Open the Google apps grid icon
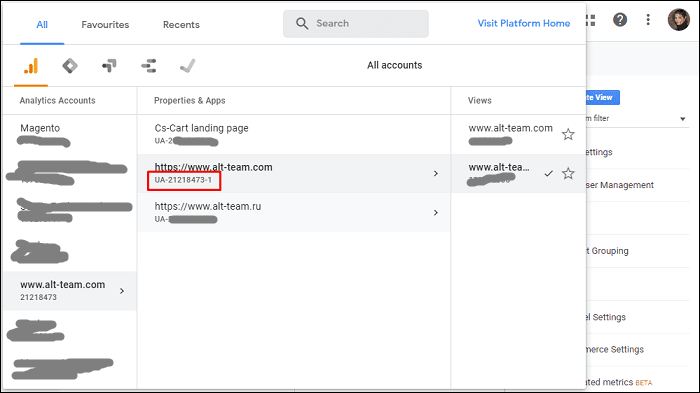The height and width of the screenshot is (393, 700). tap(590, 20)
